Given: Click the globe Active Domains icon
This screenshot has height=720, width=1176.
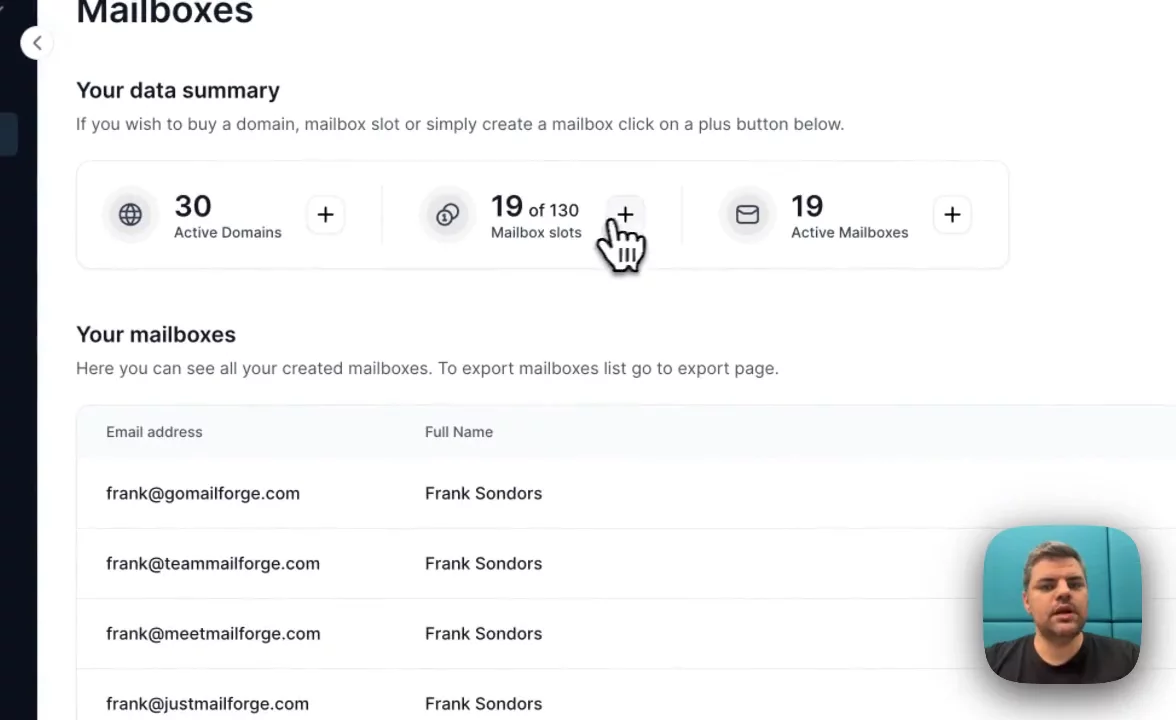Looking at the screenshot, I should click(130, 215).
